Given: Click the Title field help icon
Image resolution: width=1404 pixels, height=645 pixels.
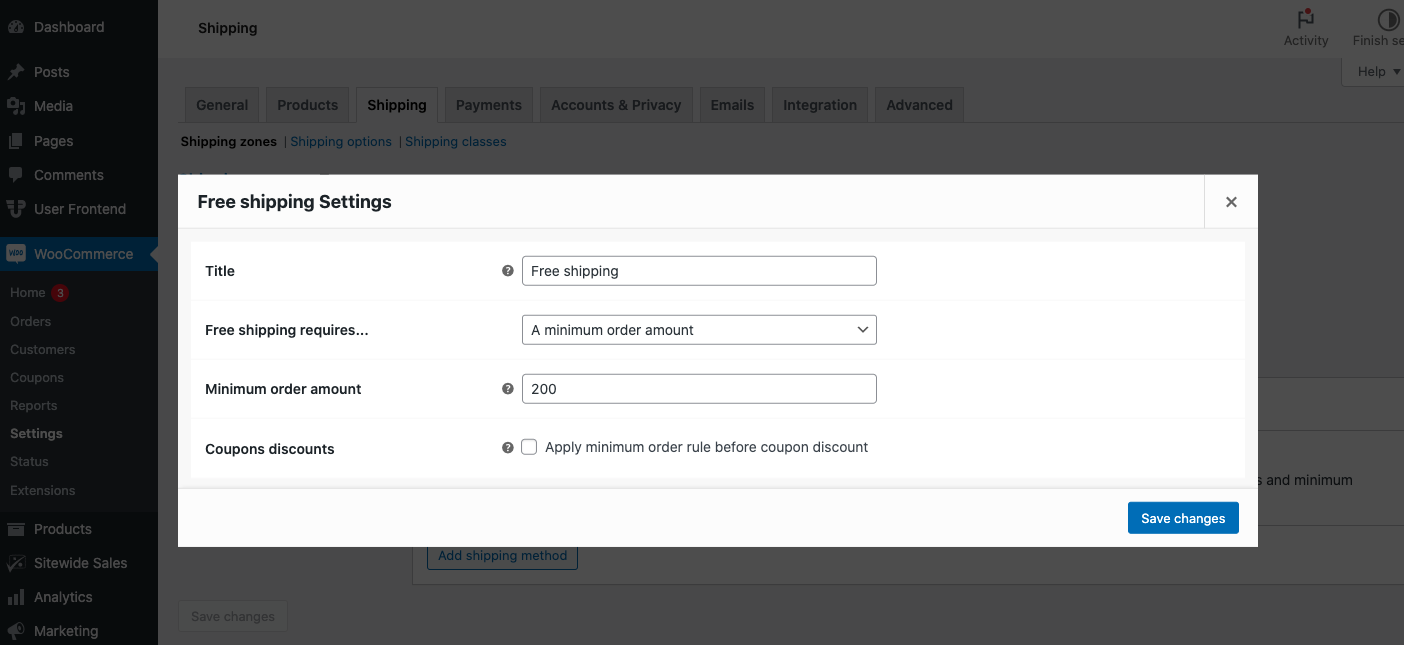Looking at the screenshot, I should pos(507,270).
